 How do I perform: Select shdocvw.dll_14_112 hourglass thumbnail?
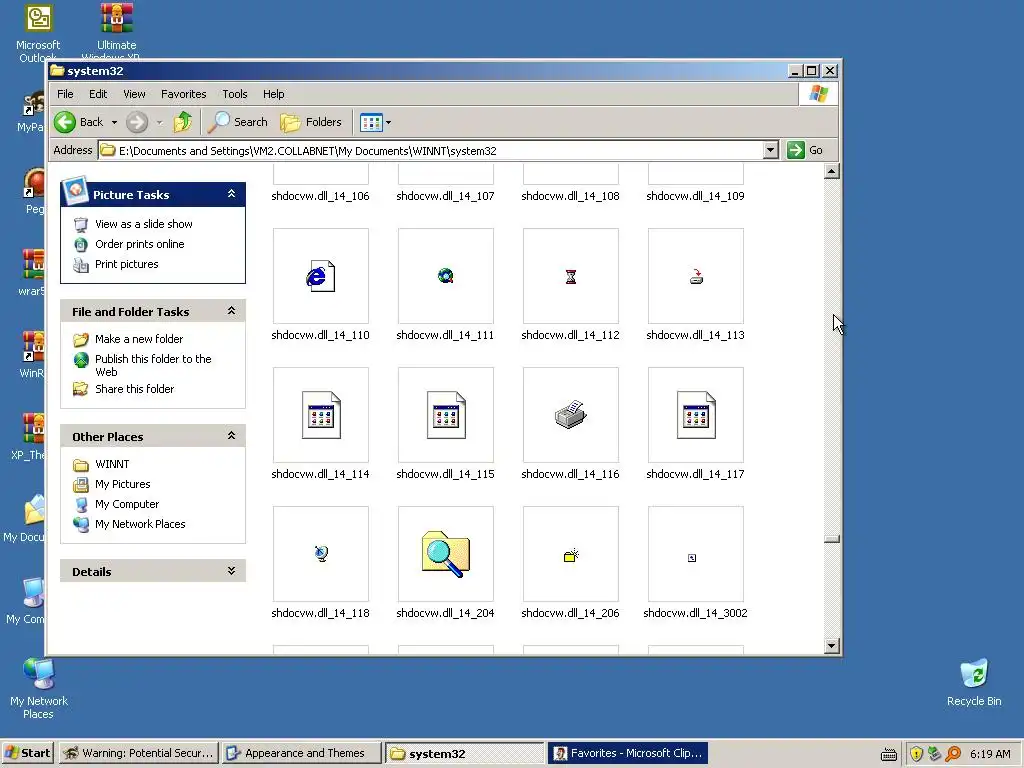tap(571, 276)
